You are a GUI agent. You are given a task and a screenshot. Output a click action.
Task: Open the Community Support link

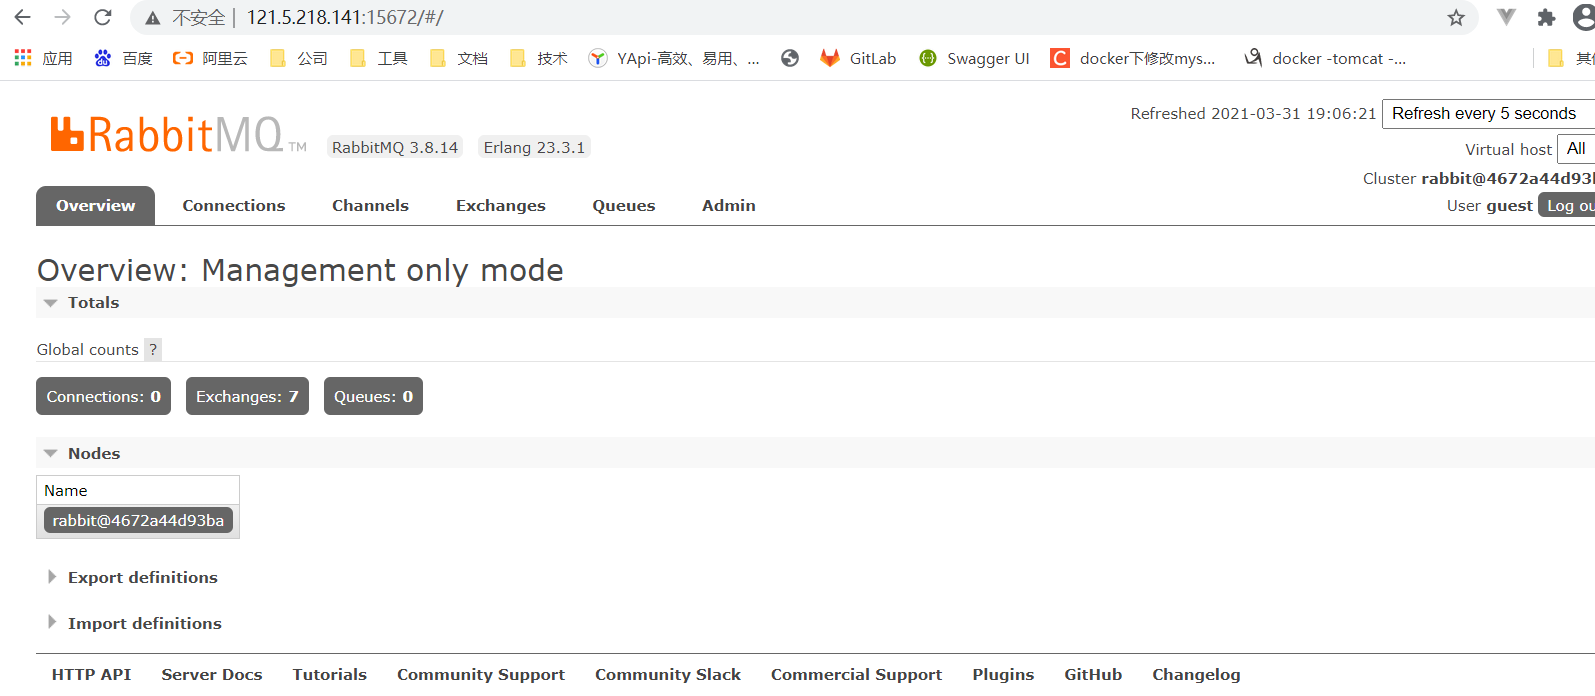[x=480, y=674]
